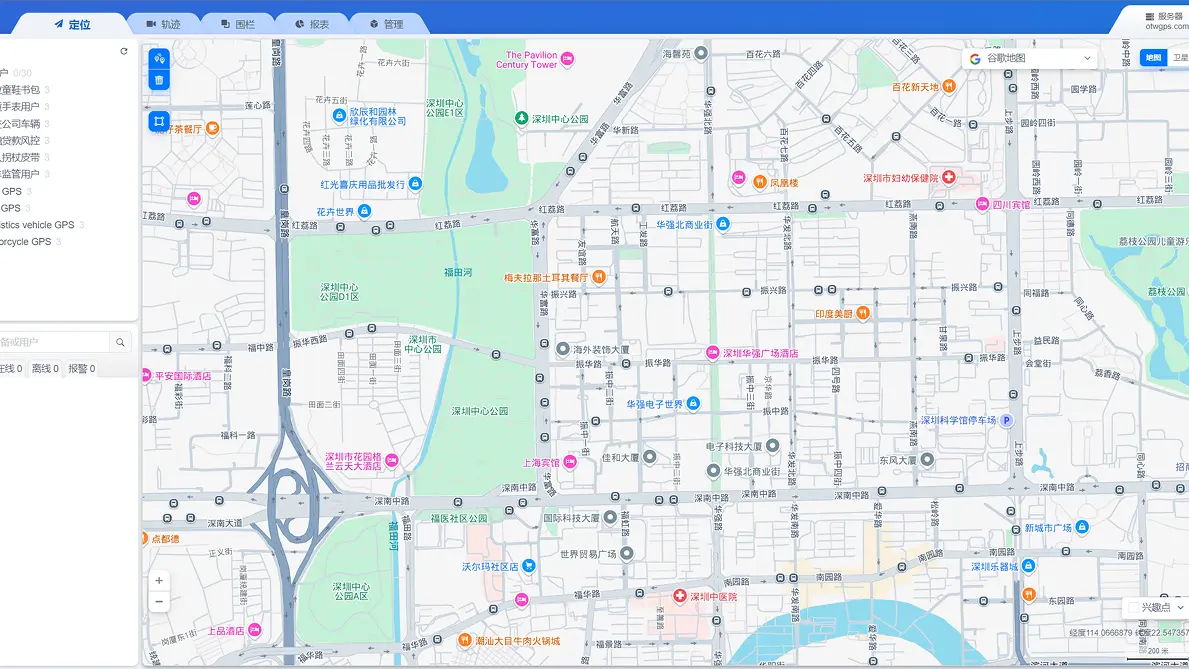Switch map view to 卫星 satellite mode
This screenshot has width=1189, height=669.
click(x=1179, y=58)
